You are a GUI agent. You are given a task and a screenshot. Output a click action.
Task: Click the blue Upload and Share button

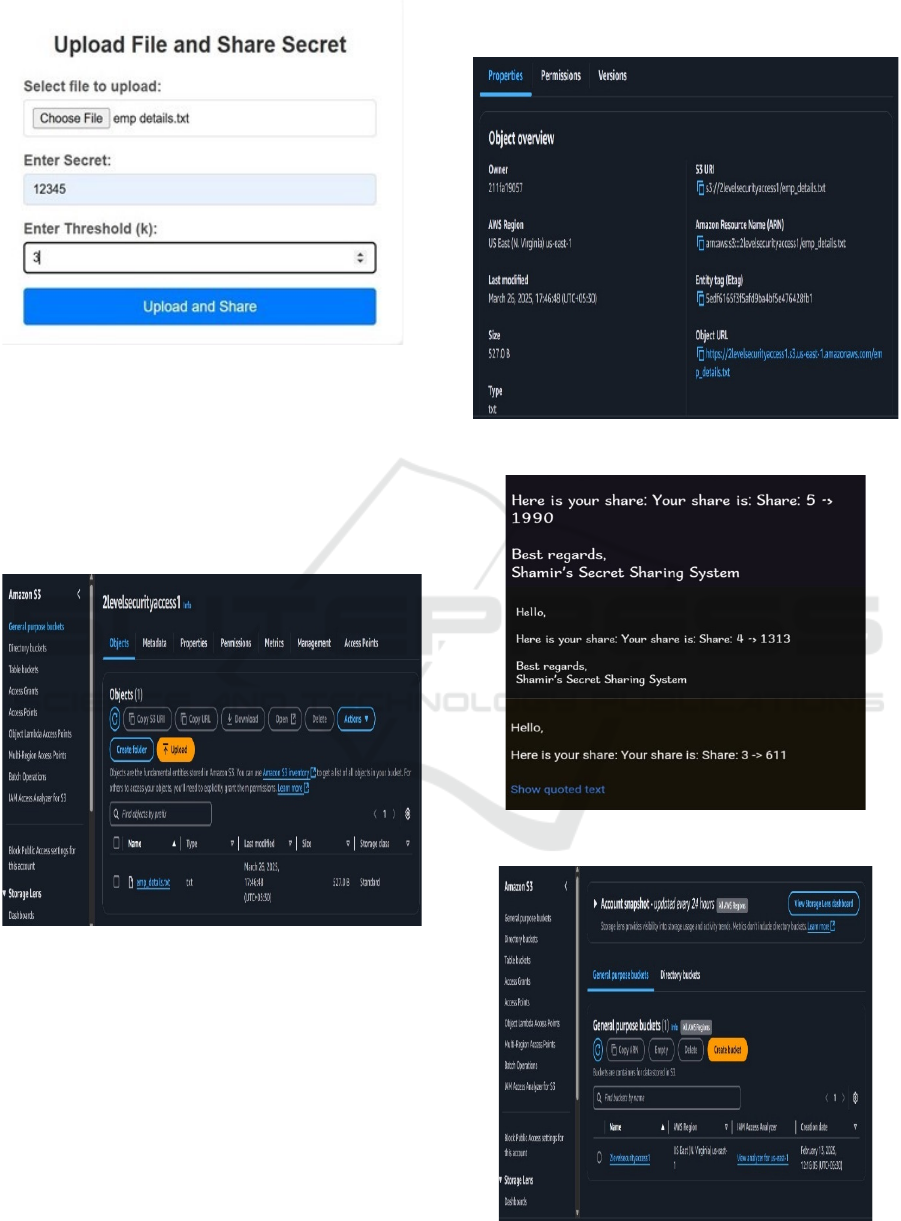point(200,307)
